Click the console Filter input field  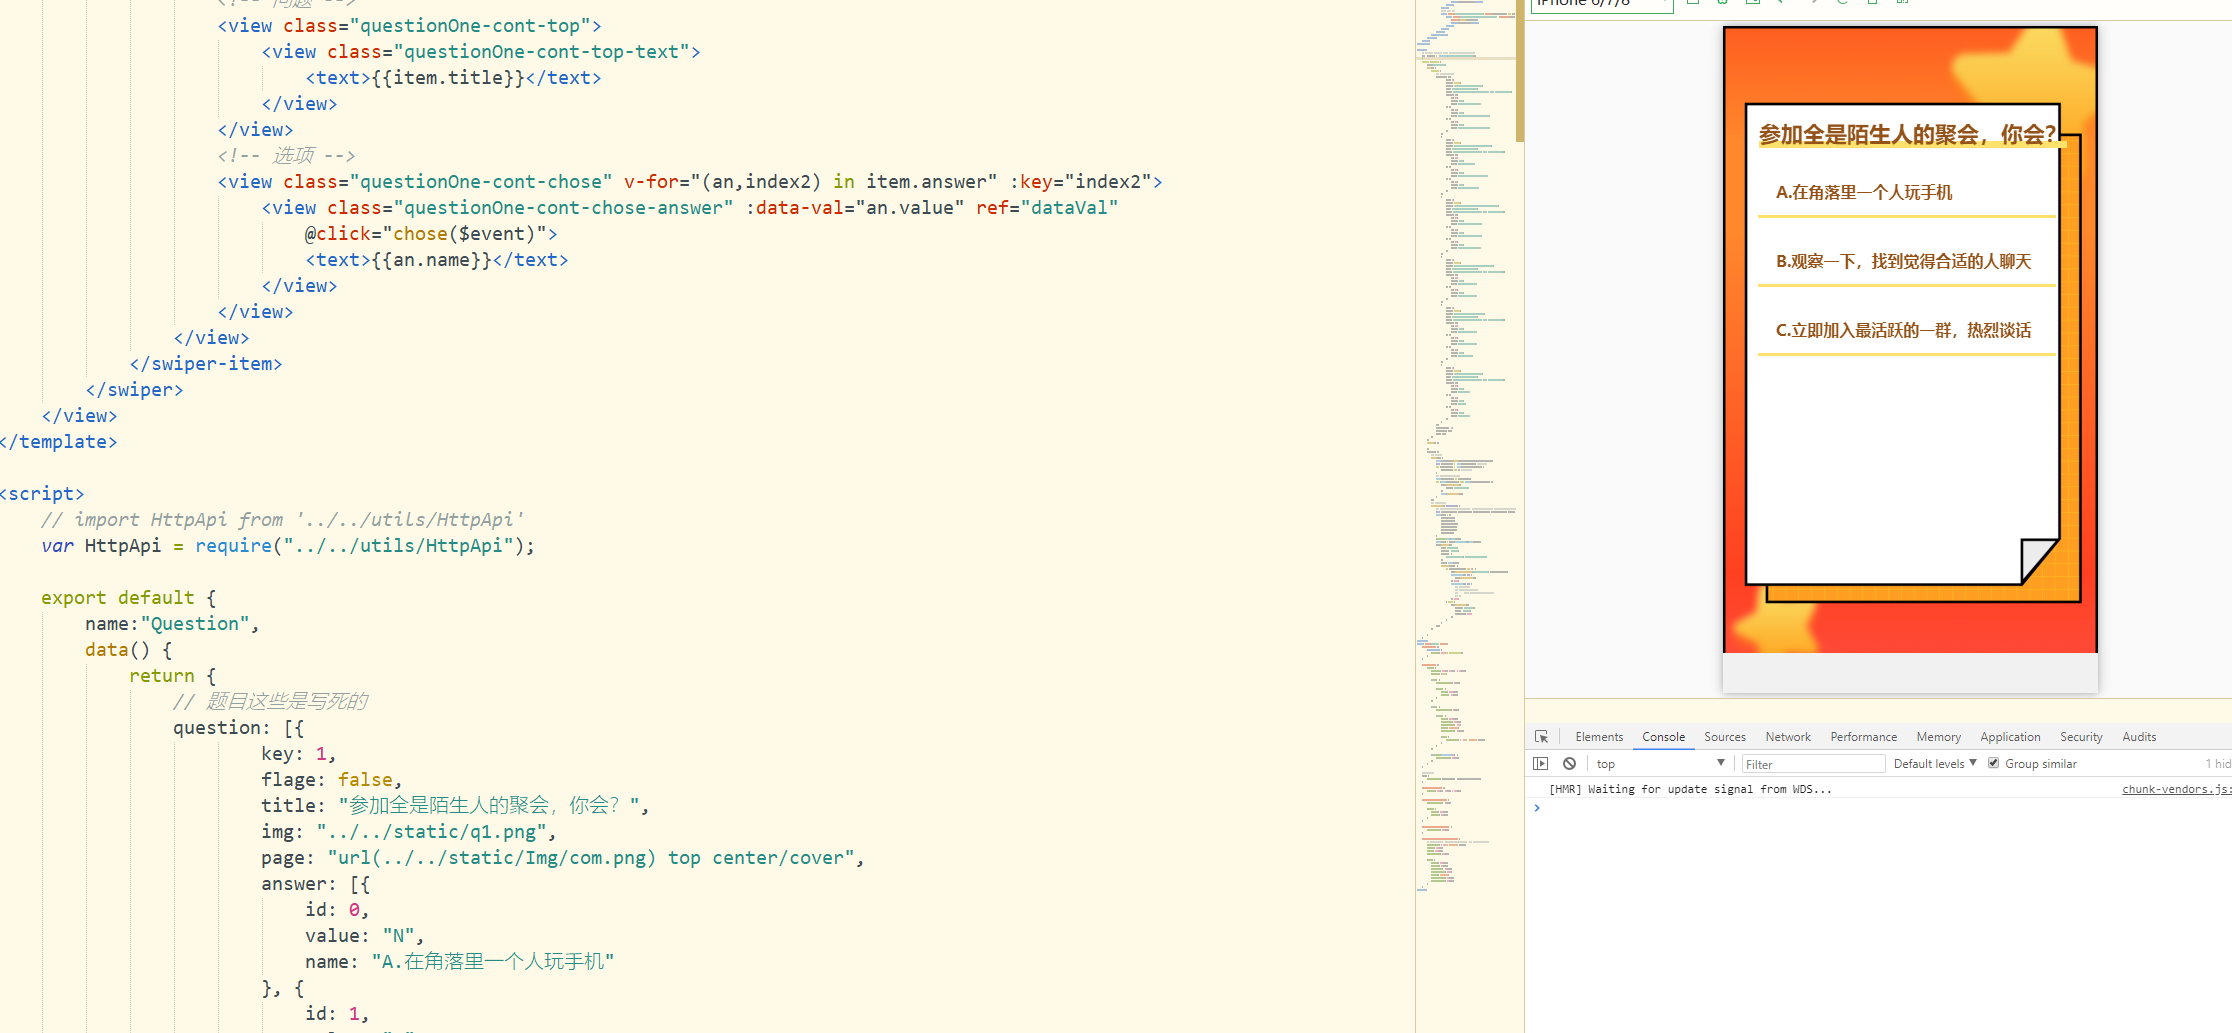tap(1812, 764)
